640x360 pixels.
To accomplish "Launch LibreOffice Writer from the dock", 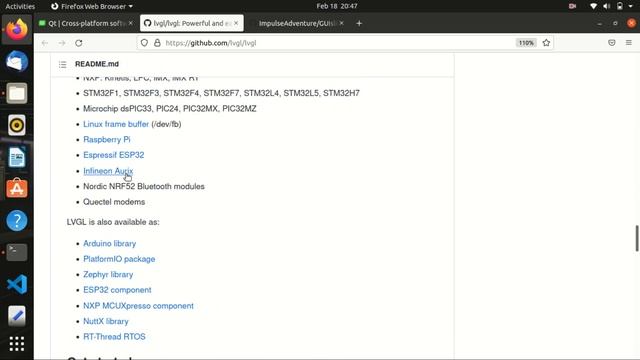I will (17, 157).
